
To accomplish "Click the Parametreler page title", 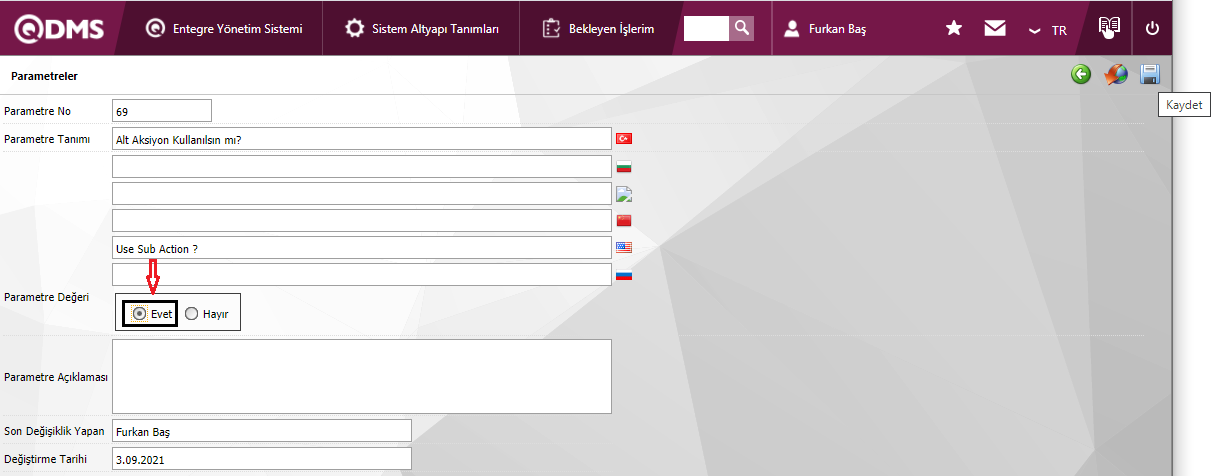I will [44, 76].
